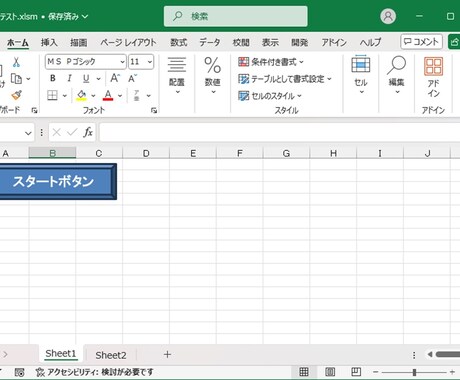Open the clipboard dialog launcher
This screenshot has width=460, height=380.
[x=34, y=110]
